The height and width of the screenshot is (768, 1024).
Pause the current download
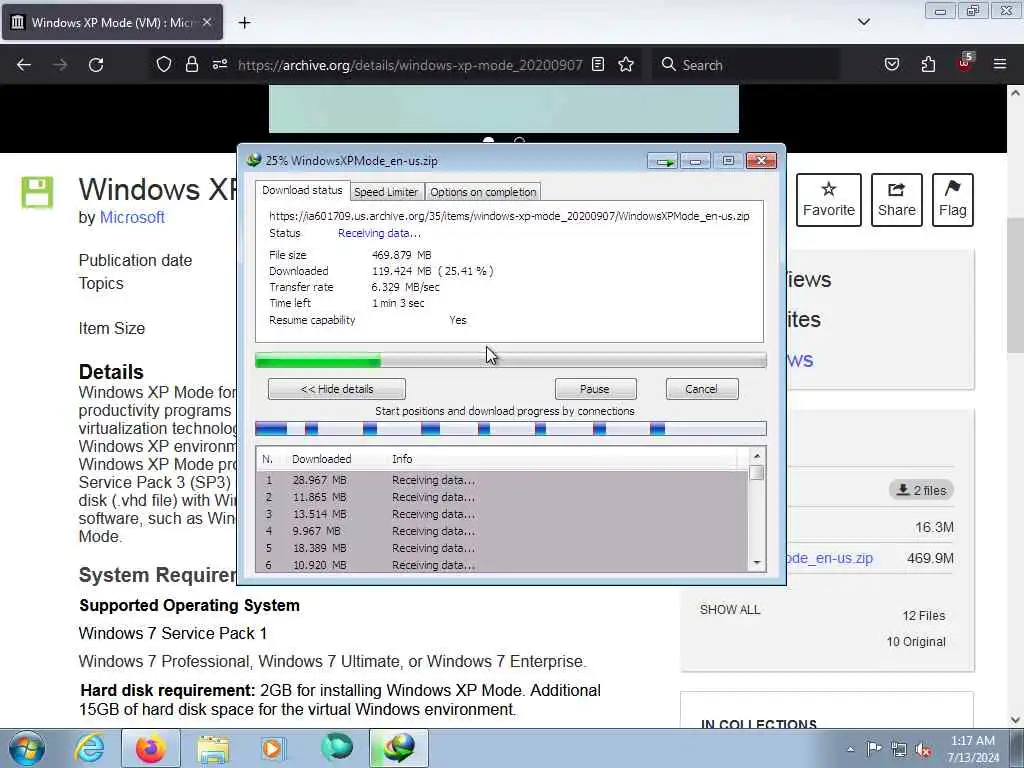pos(595,389)
